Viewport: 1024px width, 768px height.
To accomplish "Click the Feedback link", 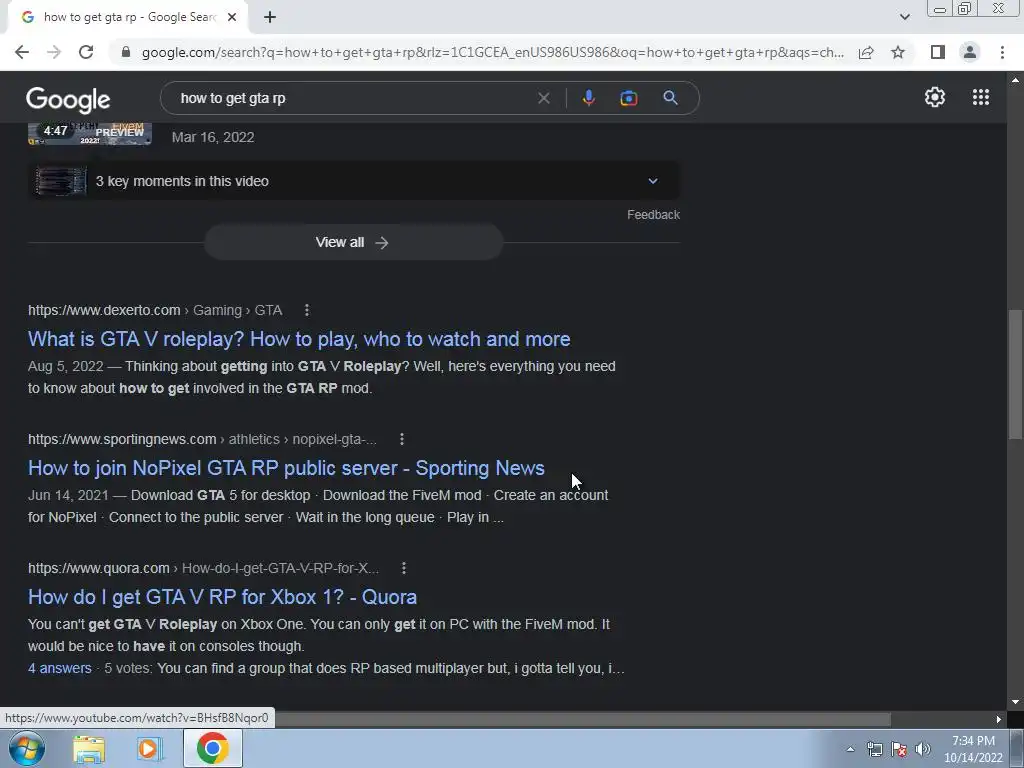I will click(x=653, y=215).
